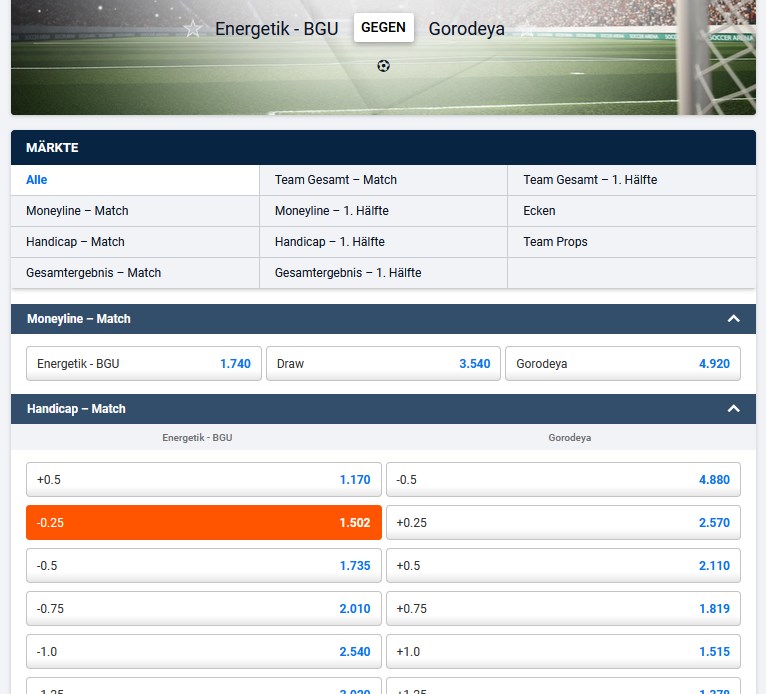This screenshot has width=766, height=694.
Task: Bet on Gorodeya moneyline 4.920
Action: point(623,363)
